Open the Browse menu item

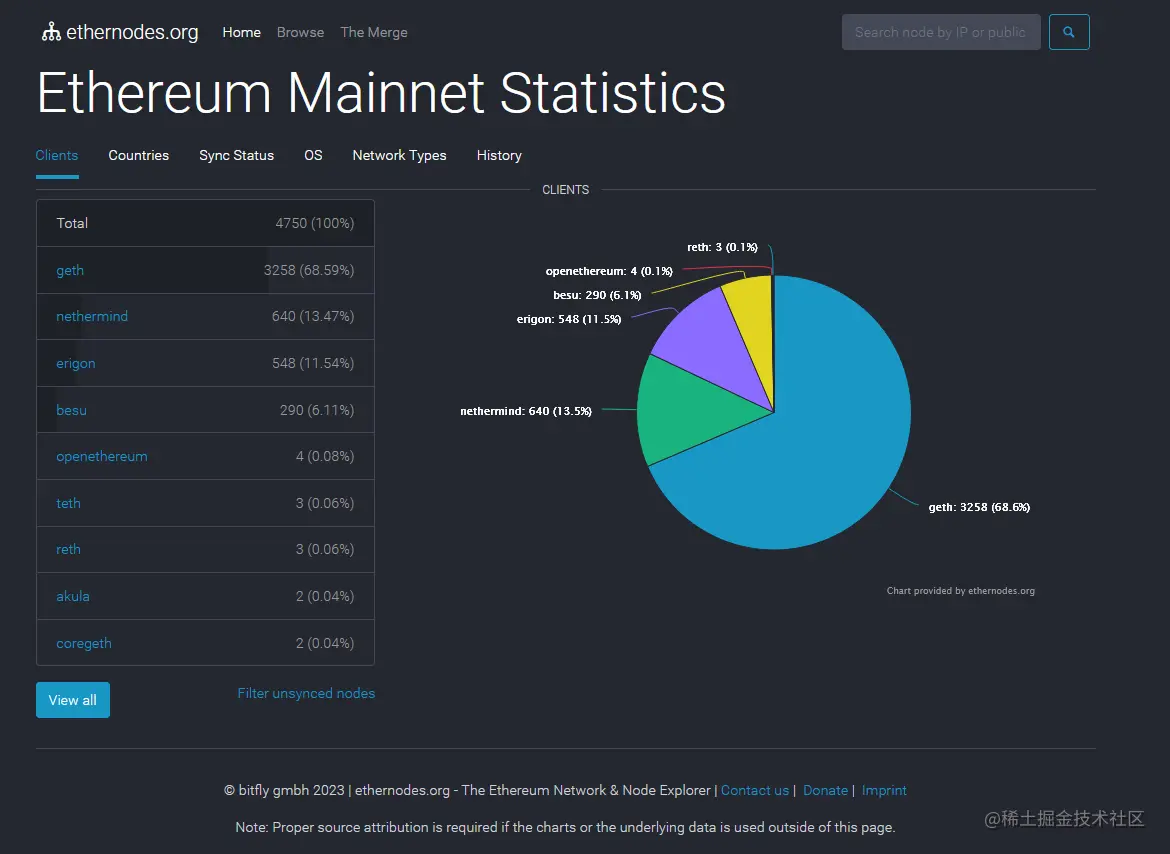300,32
